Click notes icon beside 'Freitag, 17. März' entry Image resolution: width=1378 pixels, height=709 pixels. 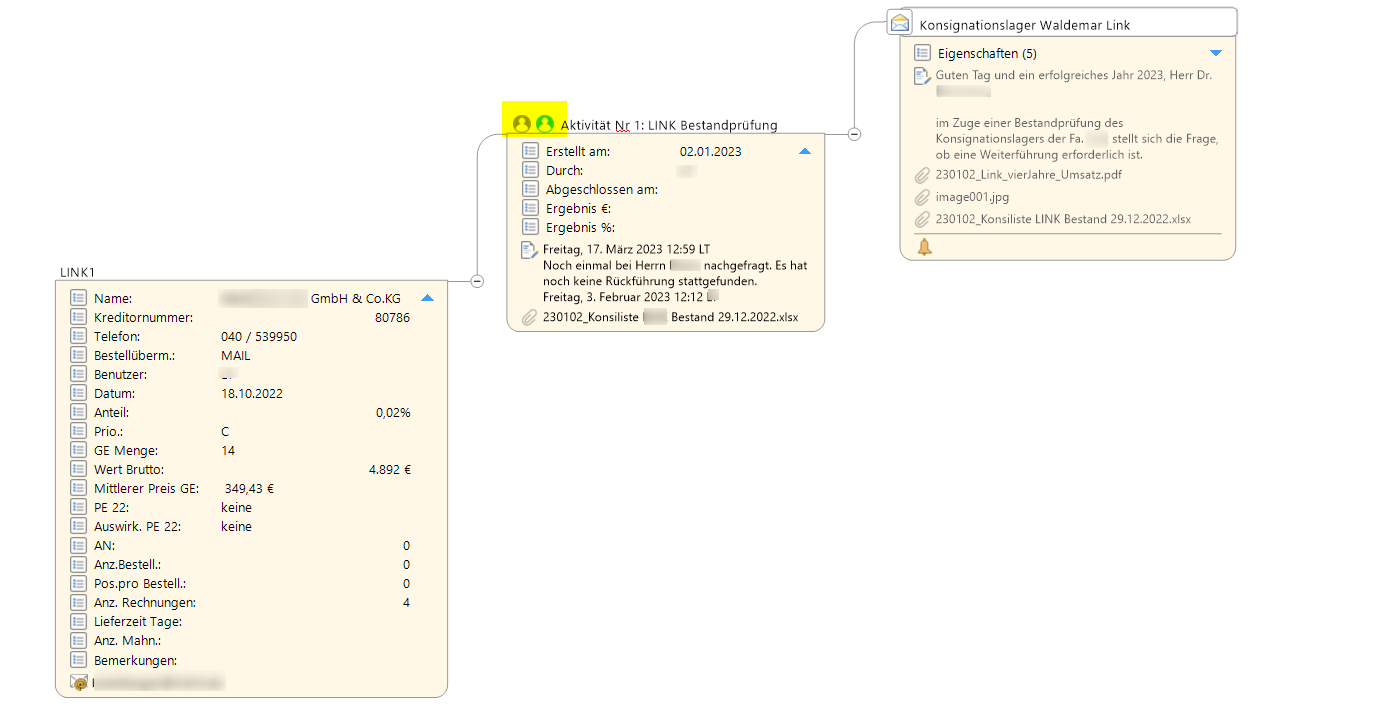529,250
